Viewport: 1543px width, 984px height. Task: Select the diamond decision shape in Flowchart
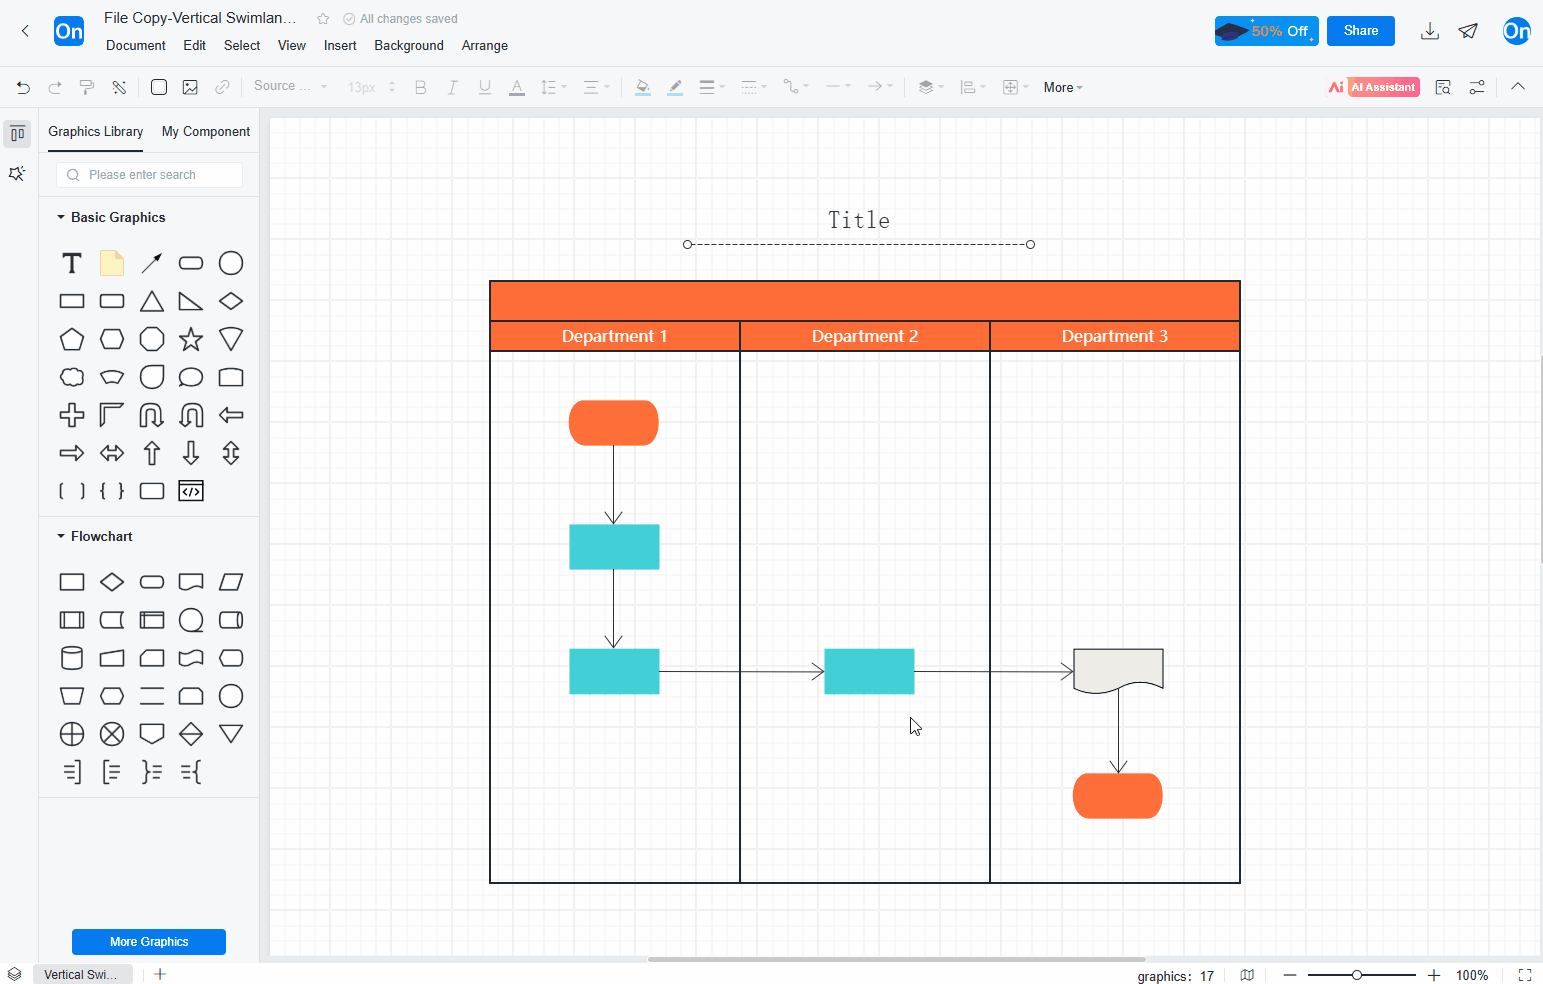[x=112, y=582]
